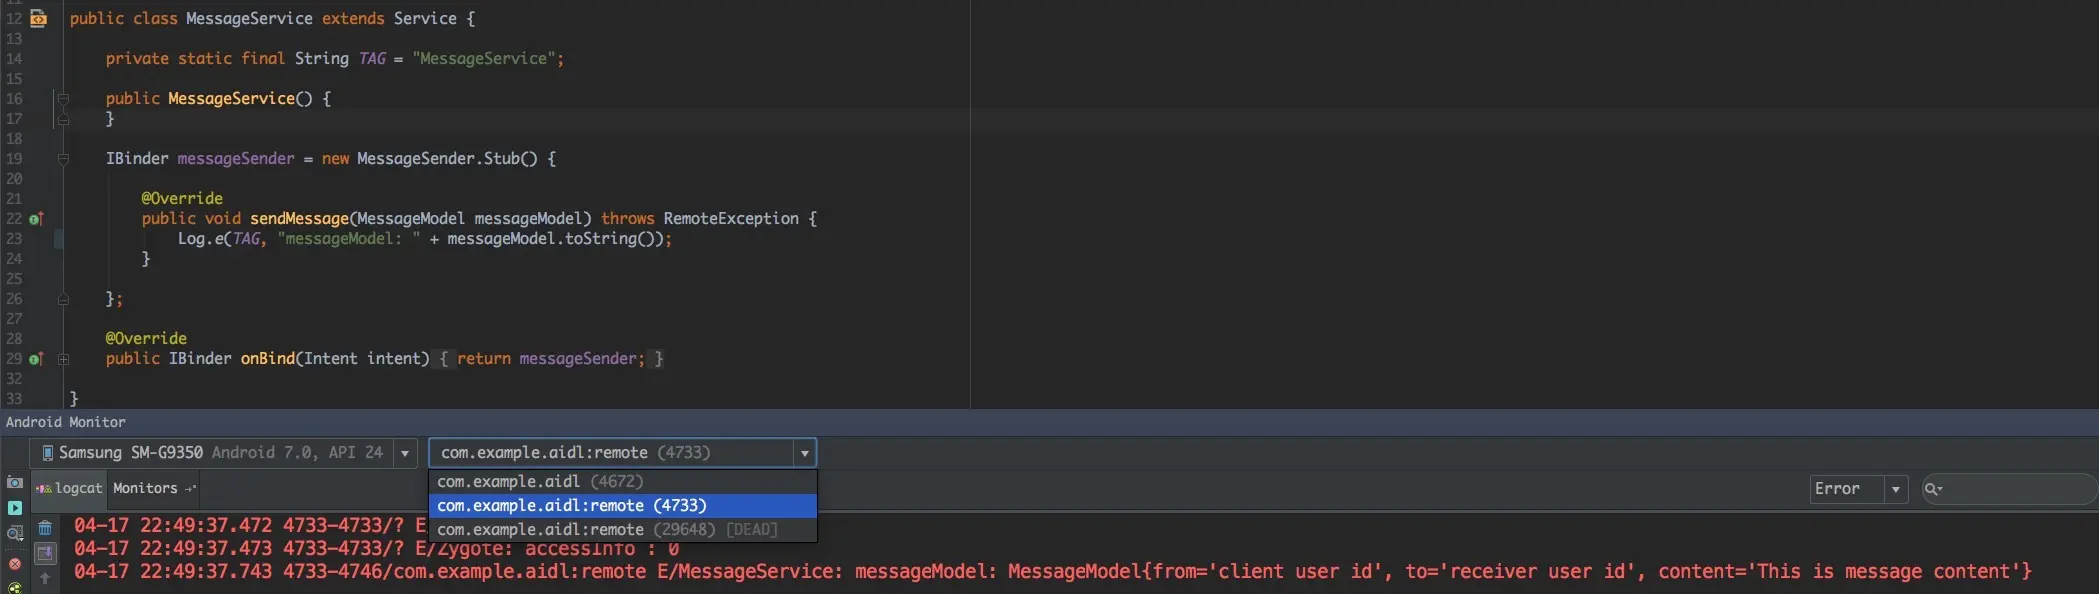Click 'return messageSender;' in onBind

tap(551, 359)
